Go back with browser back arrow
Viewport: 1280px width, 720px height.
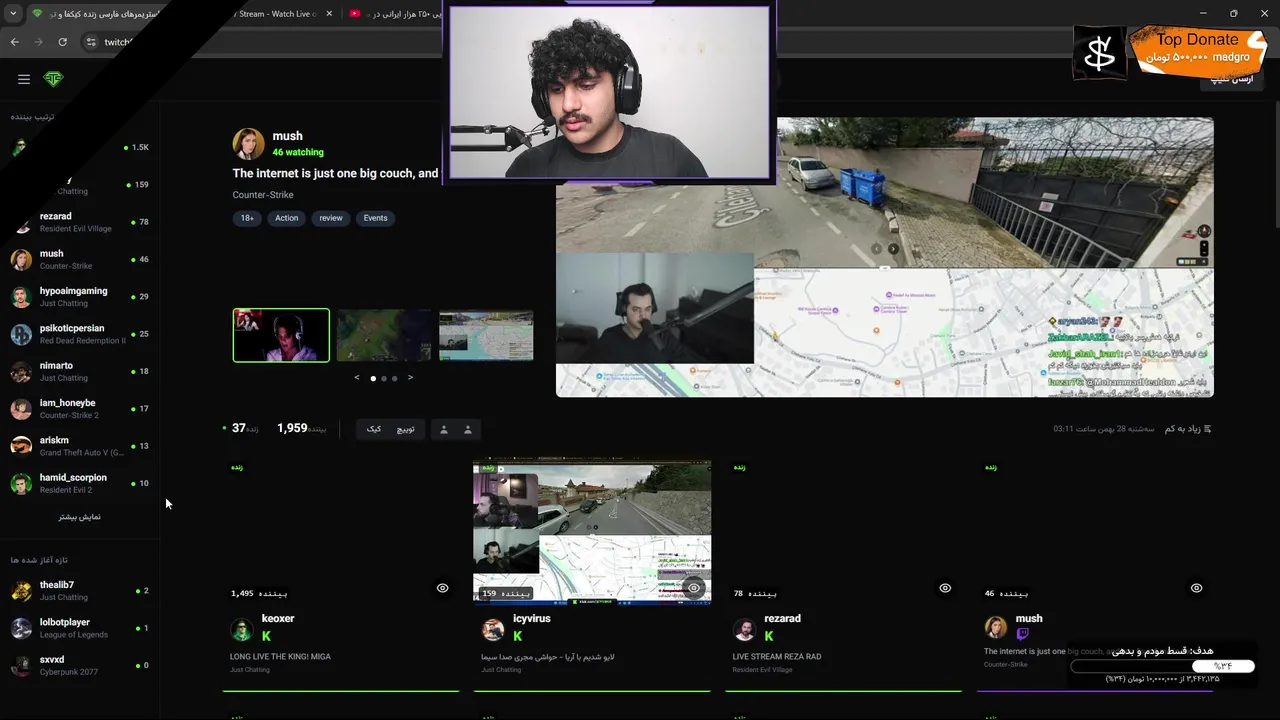pos(14,42)
